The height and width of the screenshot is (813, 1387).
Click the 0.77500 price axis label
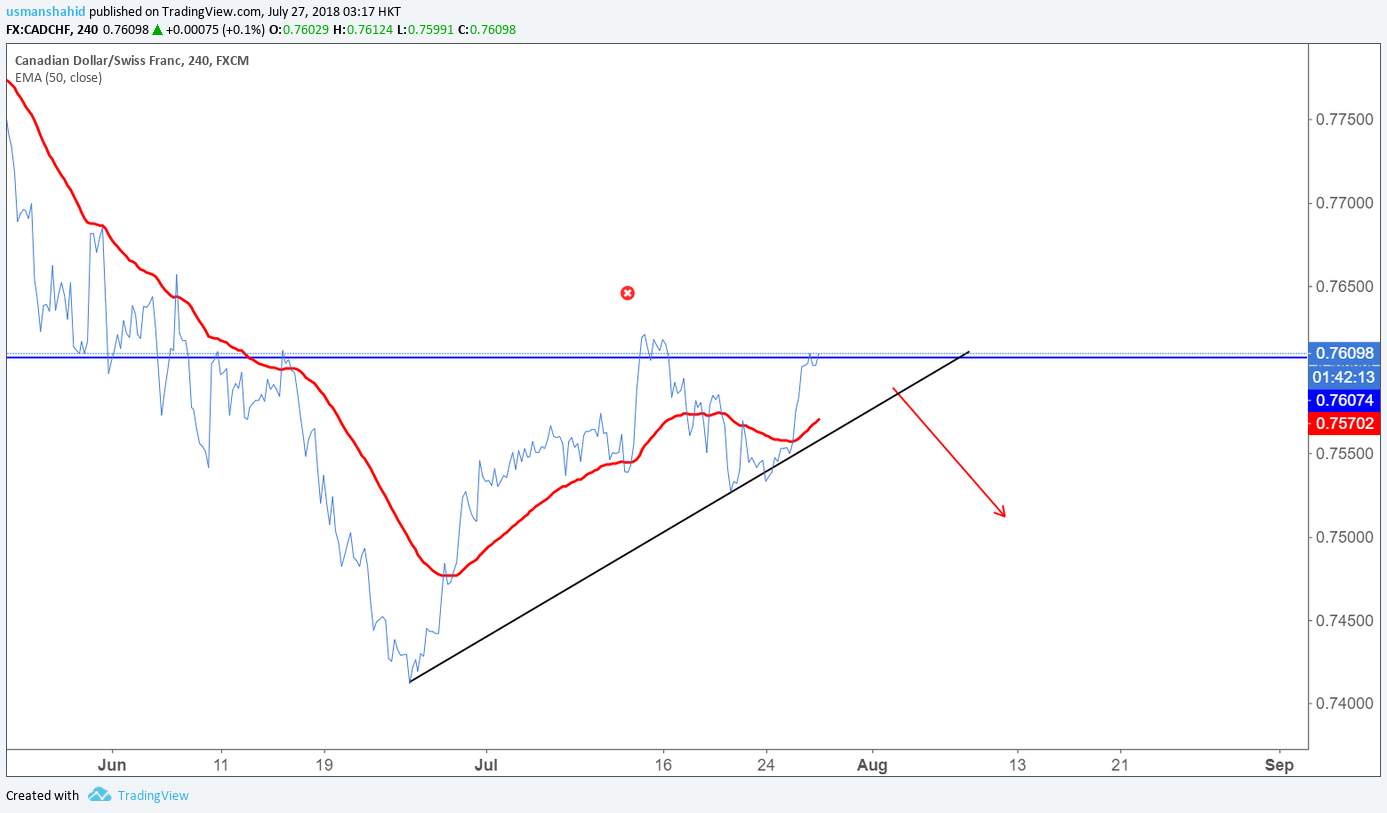click(1346, 119)
